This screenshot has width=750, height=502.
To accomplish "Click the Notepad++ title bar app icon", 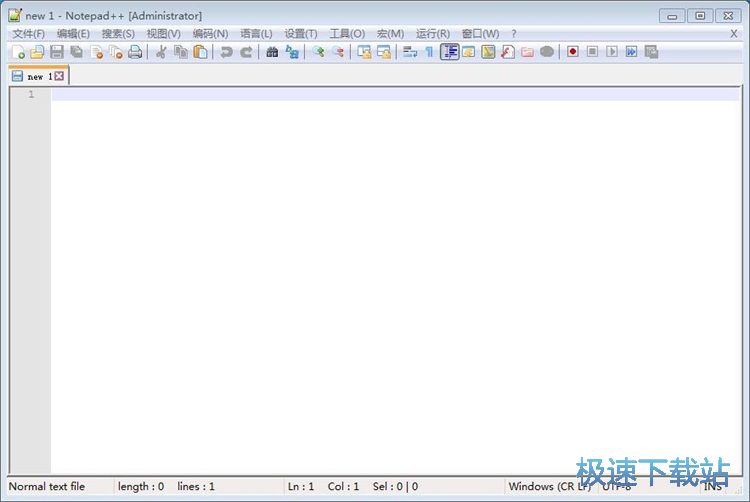I will 15,15.
